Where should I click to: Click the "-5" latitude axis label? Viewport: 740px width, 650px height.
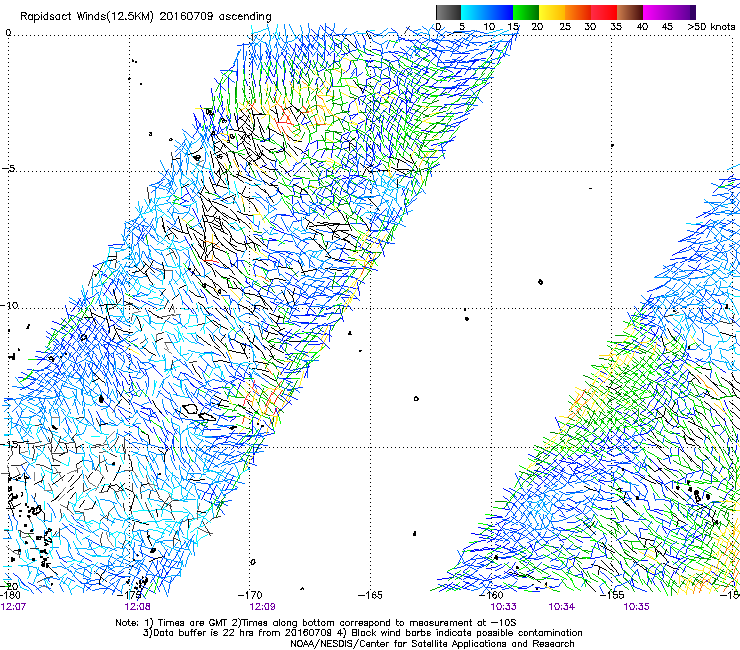click(x=8, y=169)
